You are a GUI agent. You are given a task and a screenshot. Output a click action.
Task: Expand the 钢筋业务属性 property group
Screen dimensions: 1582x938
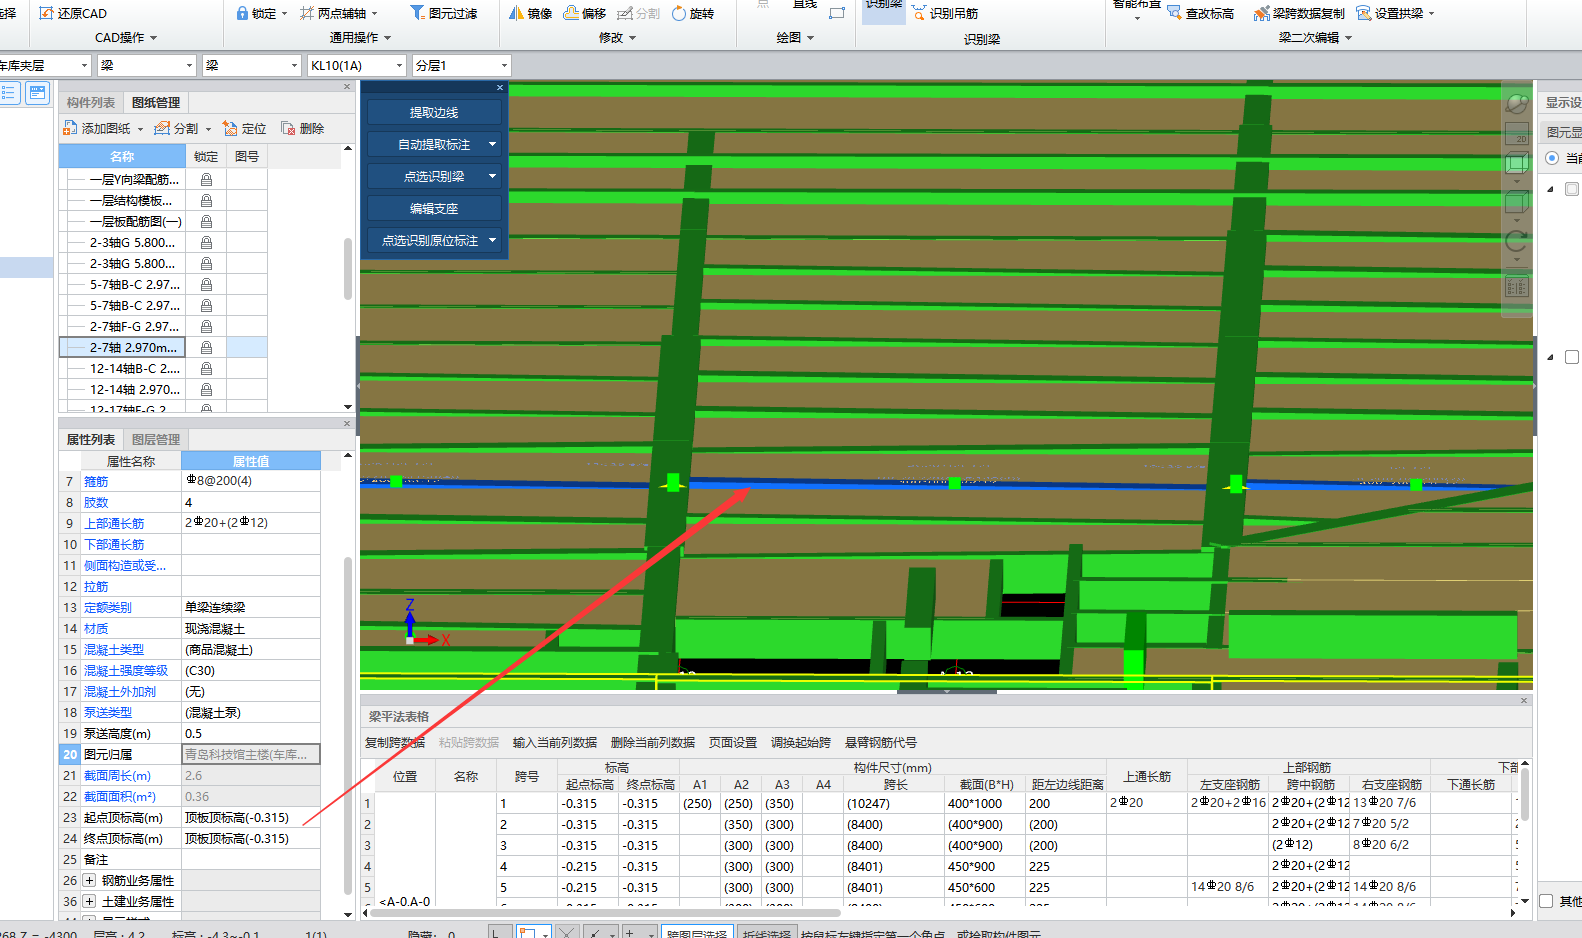(89, 881)
